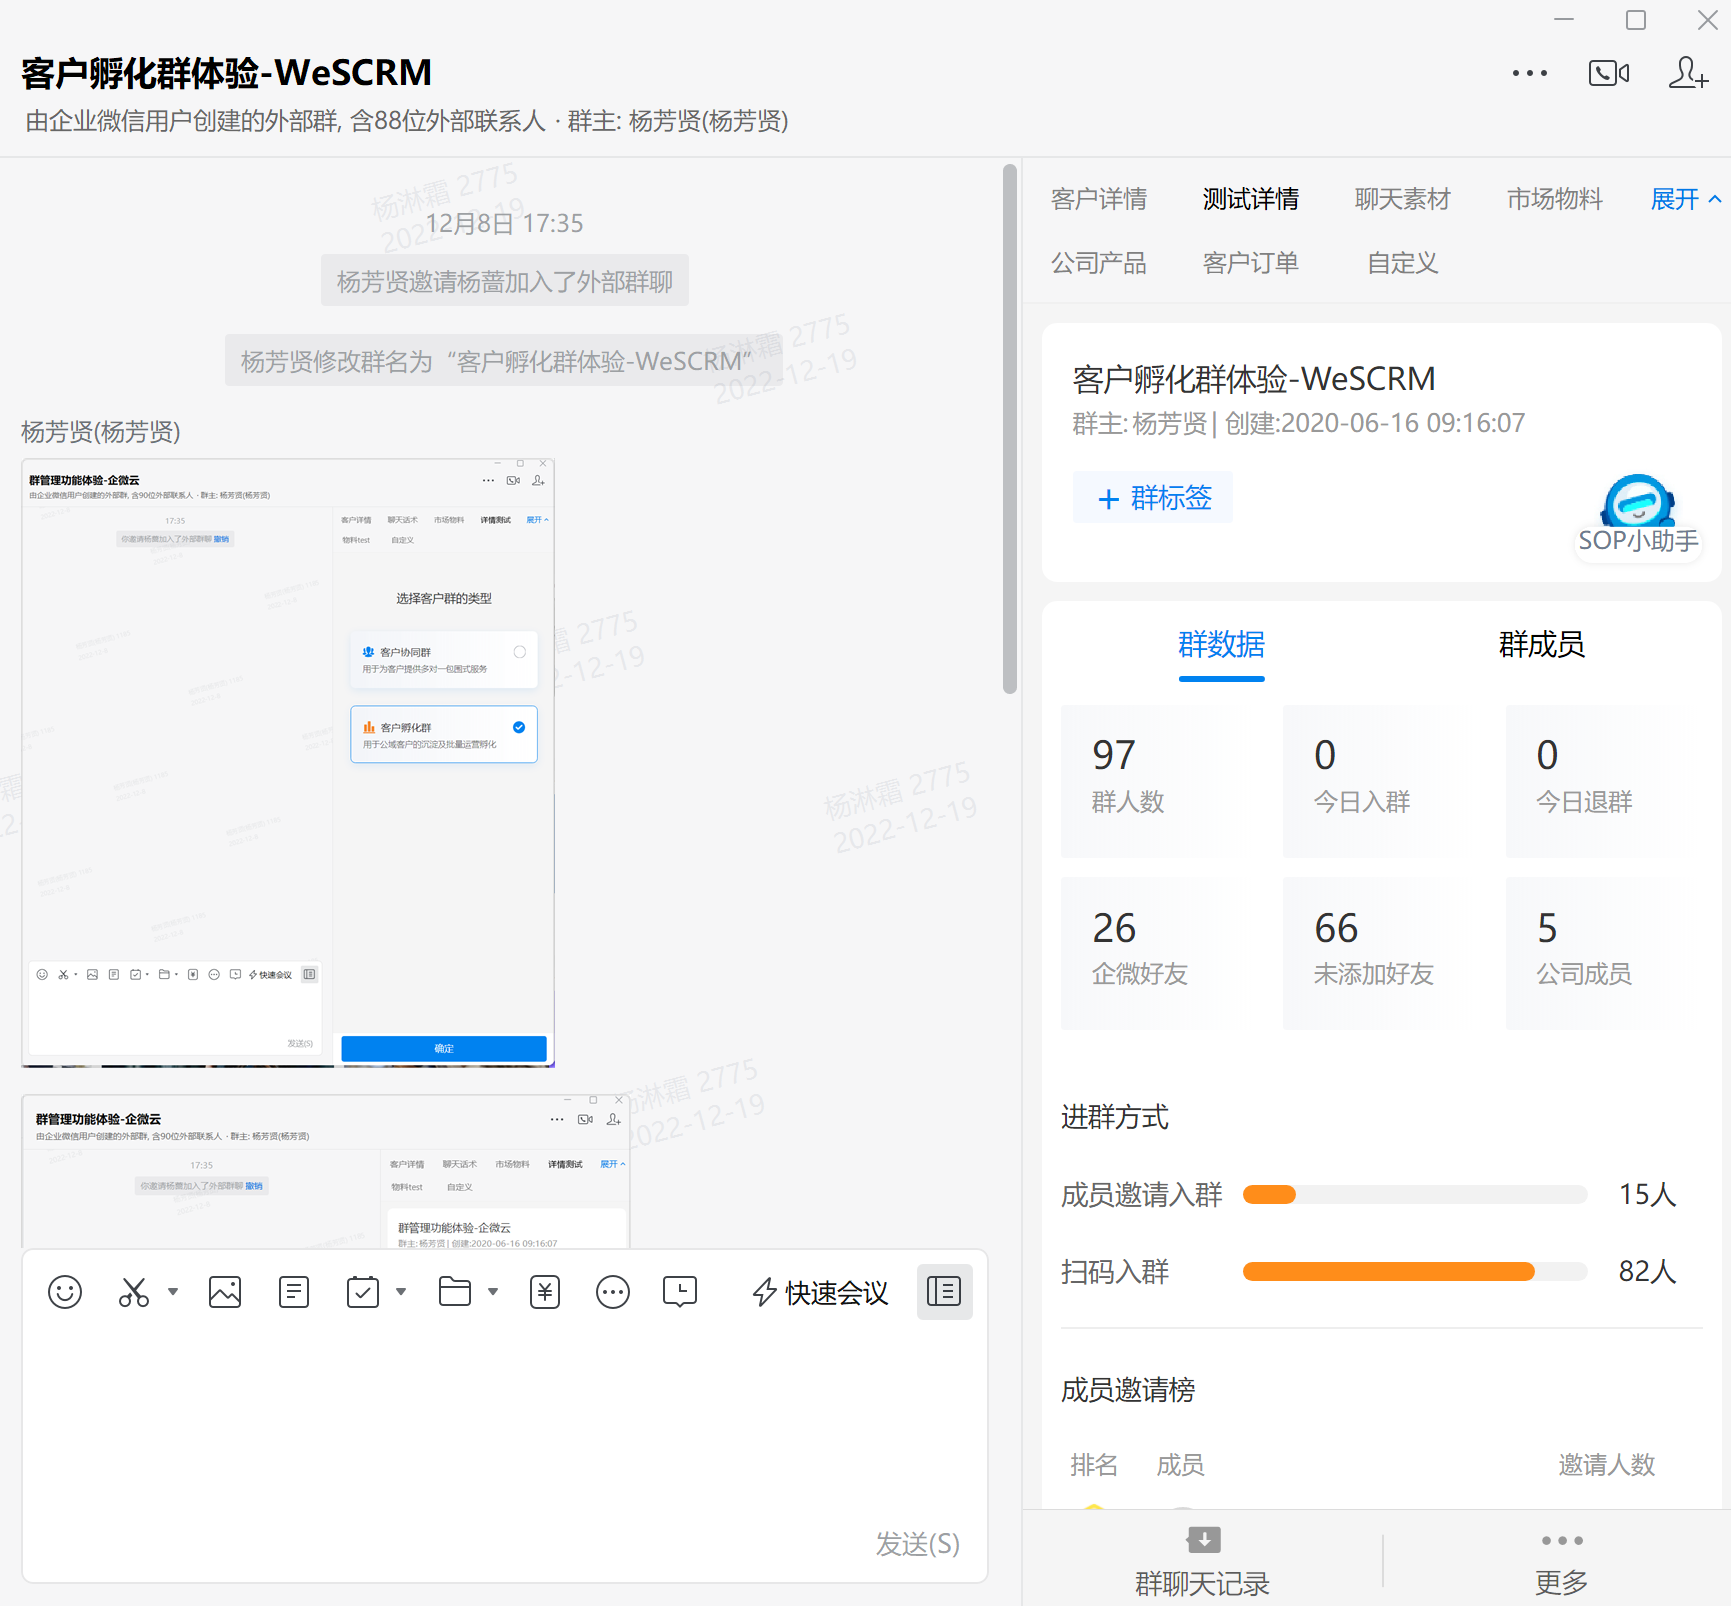Screen dimensions: 1731x1606
Task: Open the first shared screenshot thumbnail
Action: [x=288, y=763]
